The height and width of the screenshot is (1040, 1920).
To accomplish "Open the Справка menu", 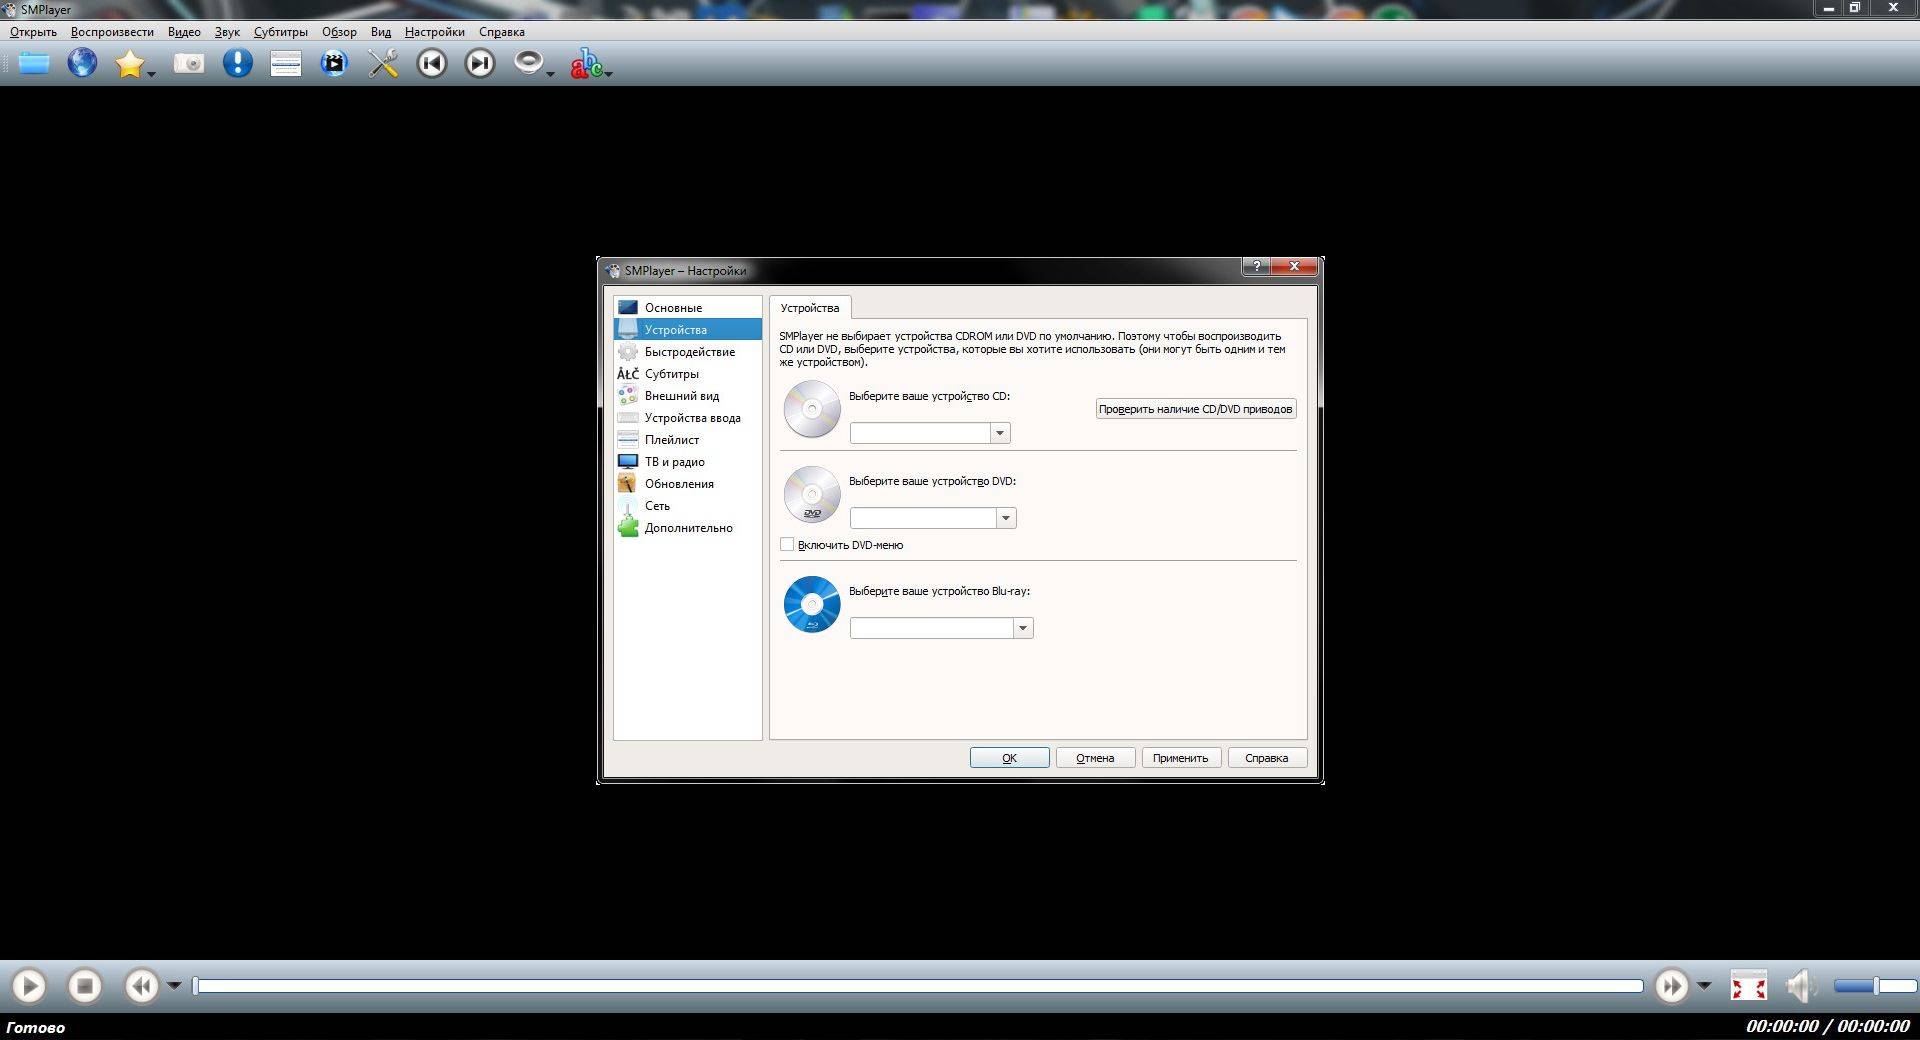I will (x=502, y=32).
